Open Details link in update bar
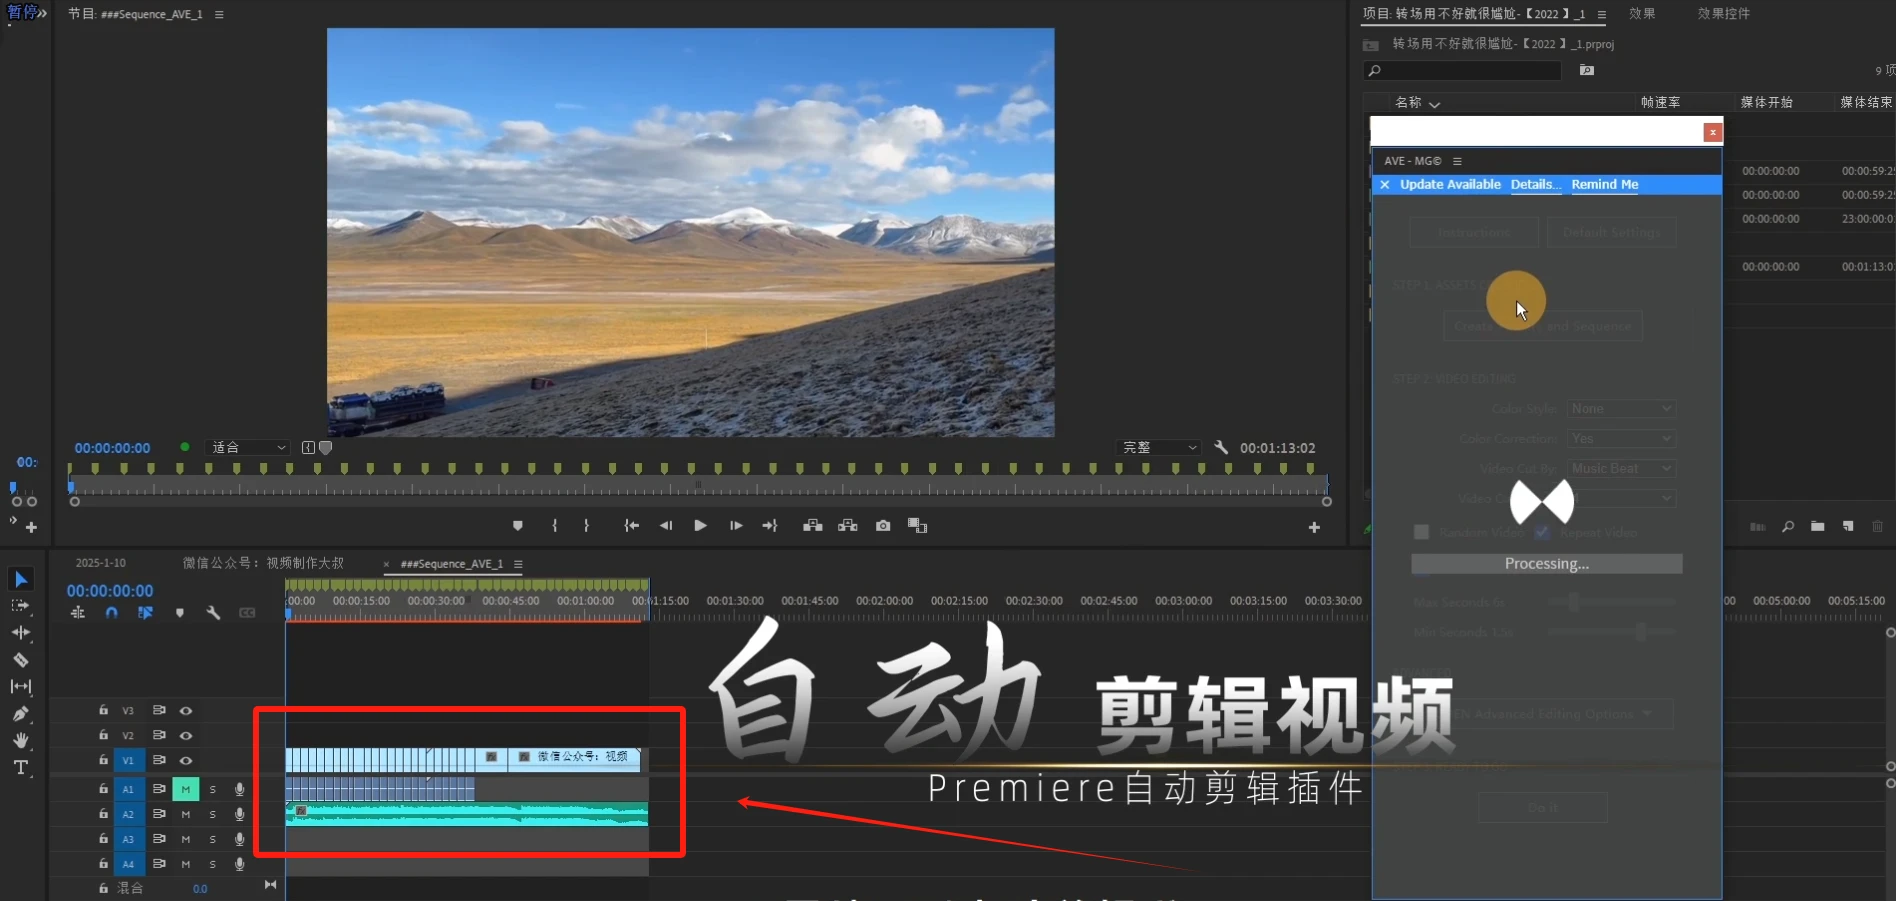The image size is (1896, 901). pos(1535,185)
